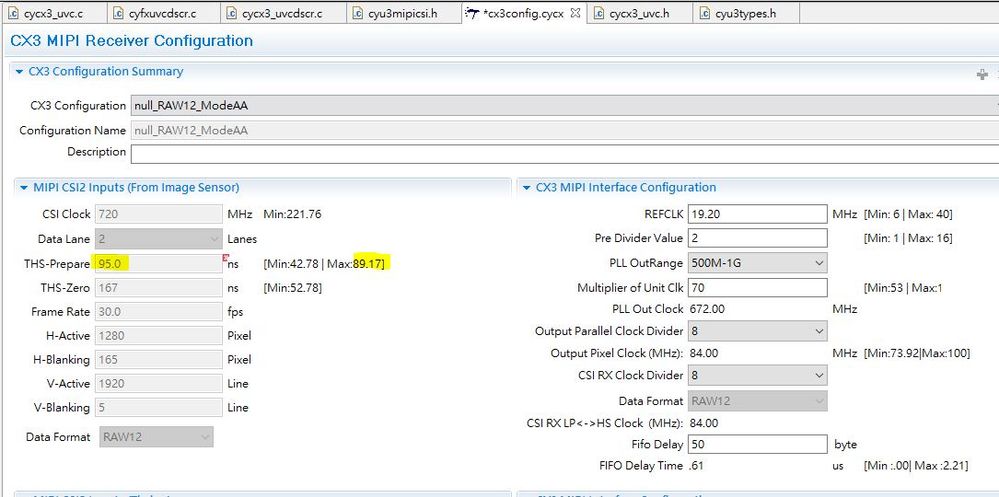Click the THS-Prepare Min/Max range text
Screen dimensions: 999x497
324,263
